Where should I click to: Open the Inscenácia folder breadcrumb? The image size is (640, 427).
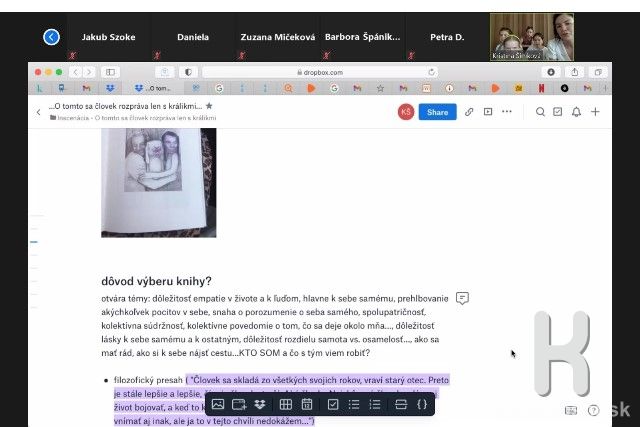(70, 118)
